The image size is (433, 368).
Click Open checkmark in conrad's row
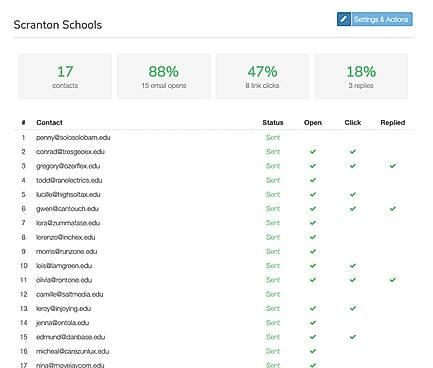tap(313, 152)
